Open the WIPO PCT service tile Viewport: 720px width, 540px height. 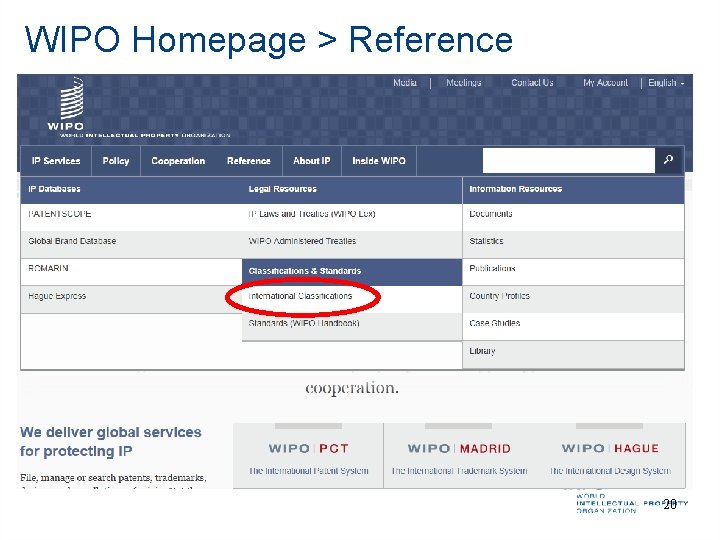click(309, 456)
